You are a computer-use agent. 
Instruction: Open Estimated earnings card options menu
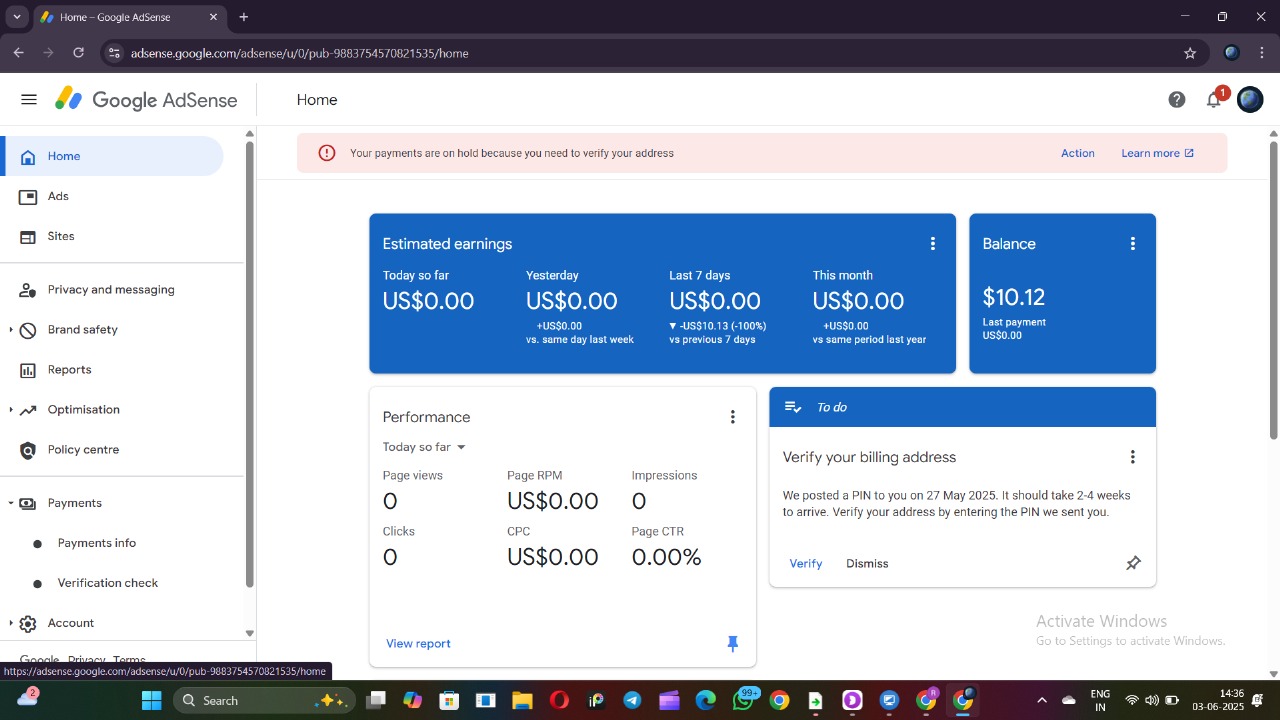(x=933, y=244)
